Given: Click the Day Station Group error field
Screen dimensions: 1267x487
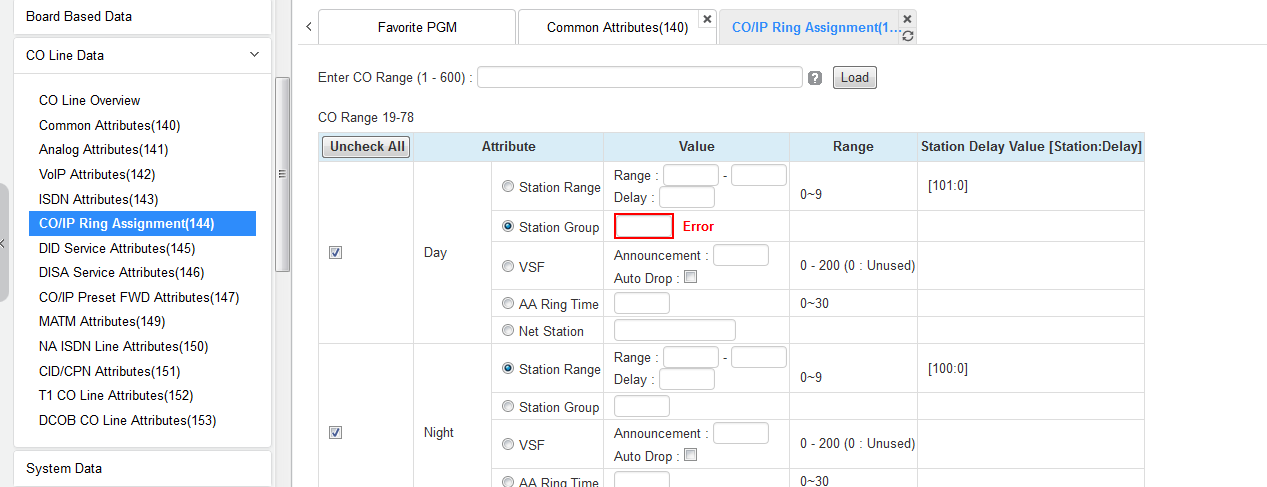Looking at the screenshot, I should 643,226.
